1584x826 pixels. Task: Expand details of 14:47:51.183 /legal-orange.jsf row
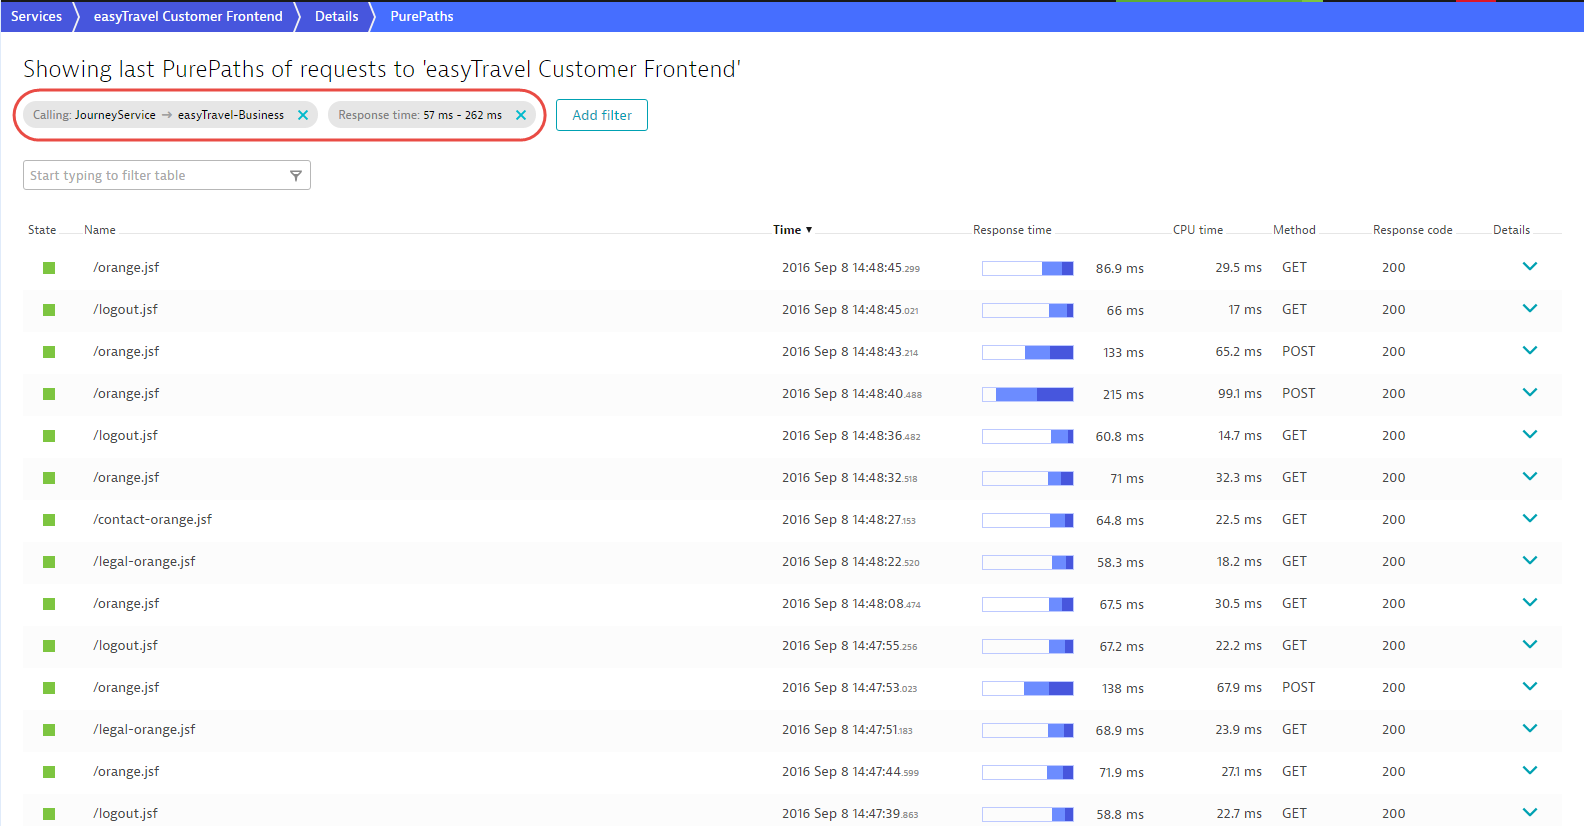[x=1530, y=729]
